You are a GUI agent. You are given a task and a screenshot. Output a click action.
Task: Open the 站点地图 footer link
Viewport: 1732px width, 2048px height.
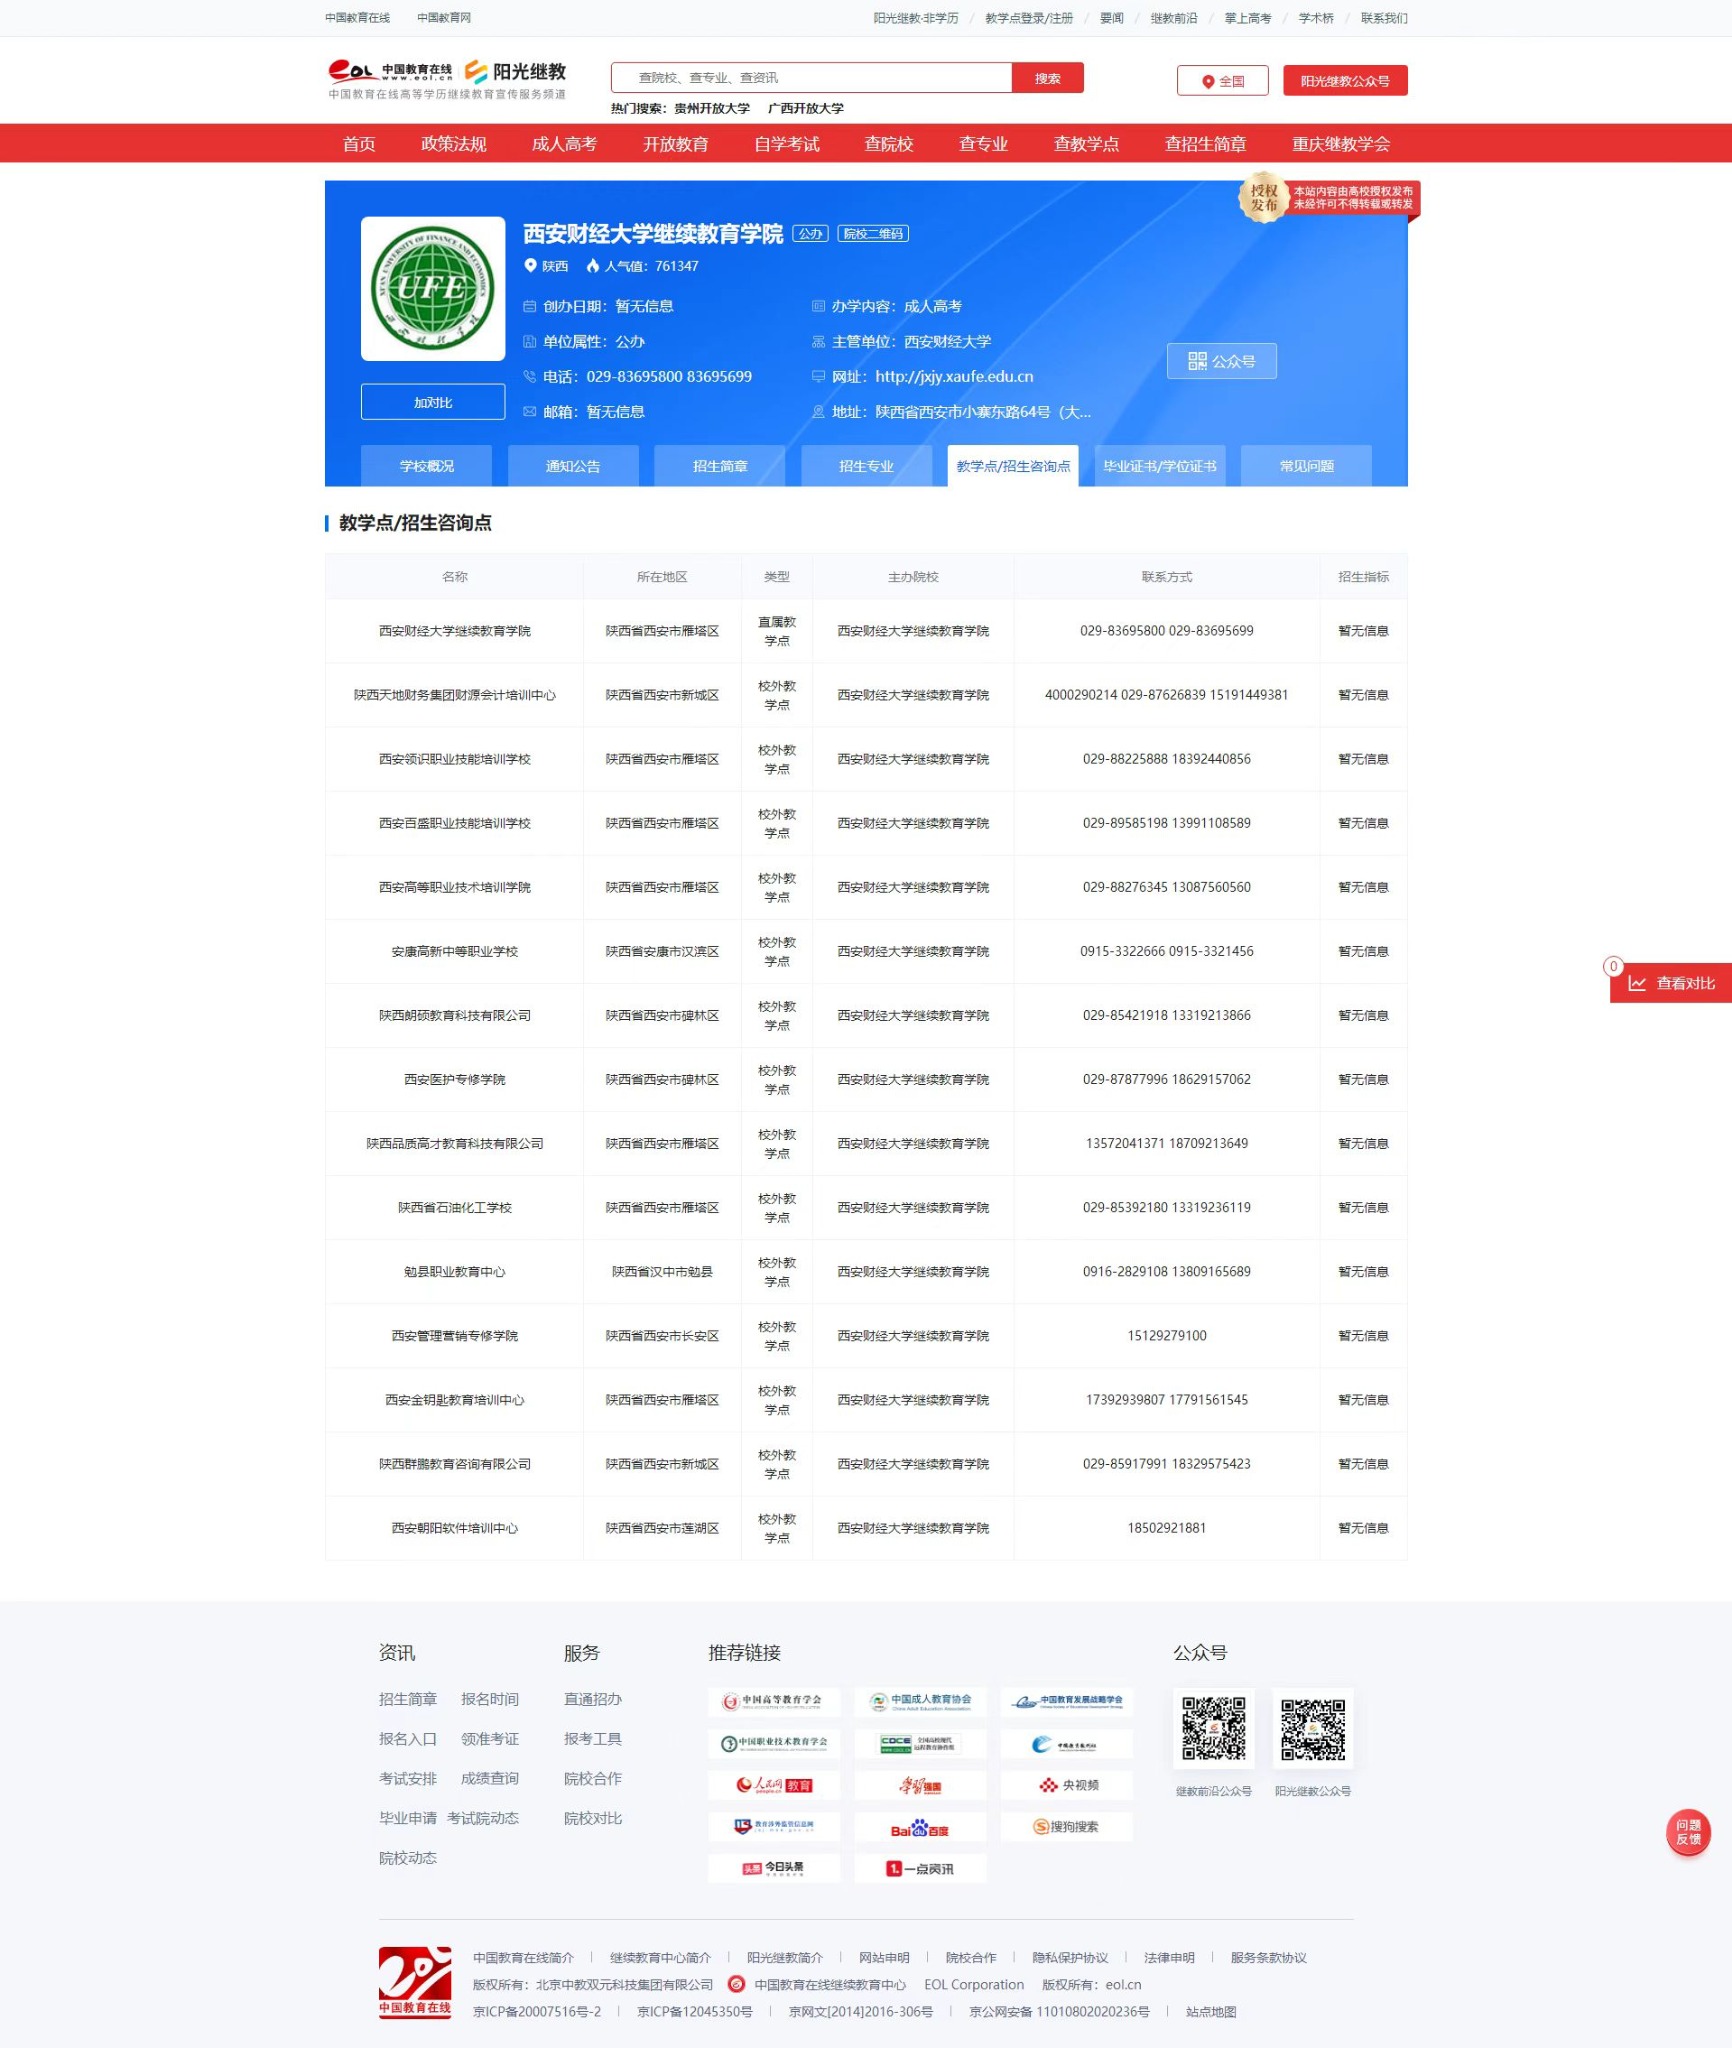[1210, 2012]
